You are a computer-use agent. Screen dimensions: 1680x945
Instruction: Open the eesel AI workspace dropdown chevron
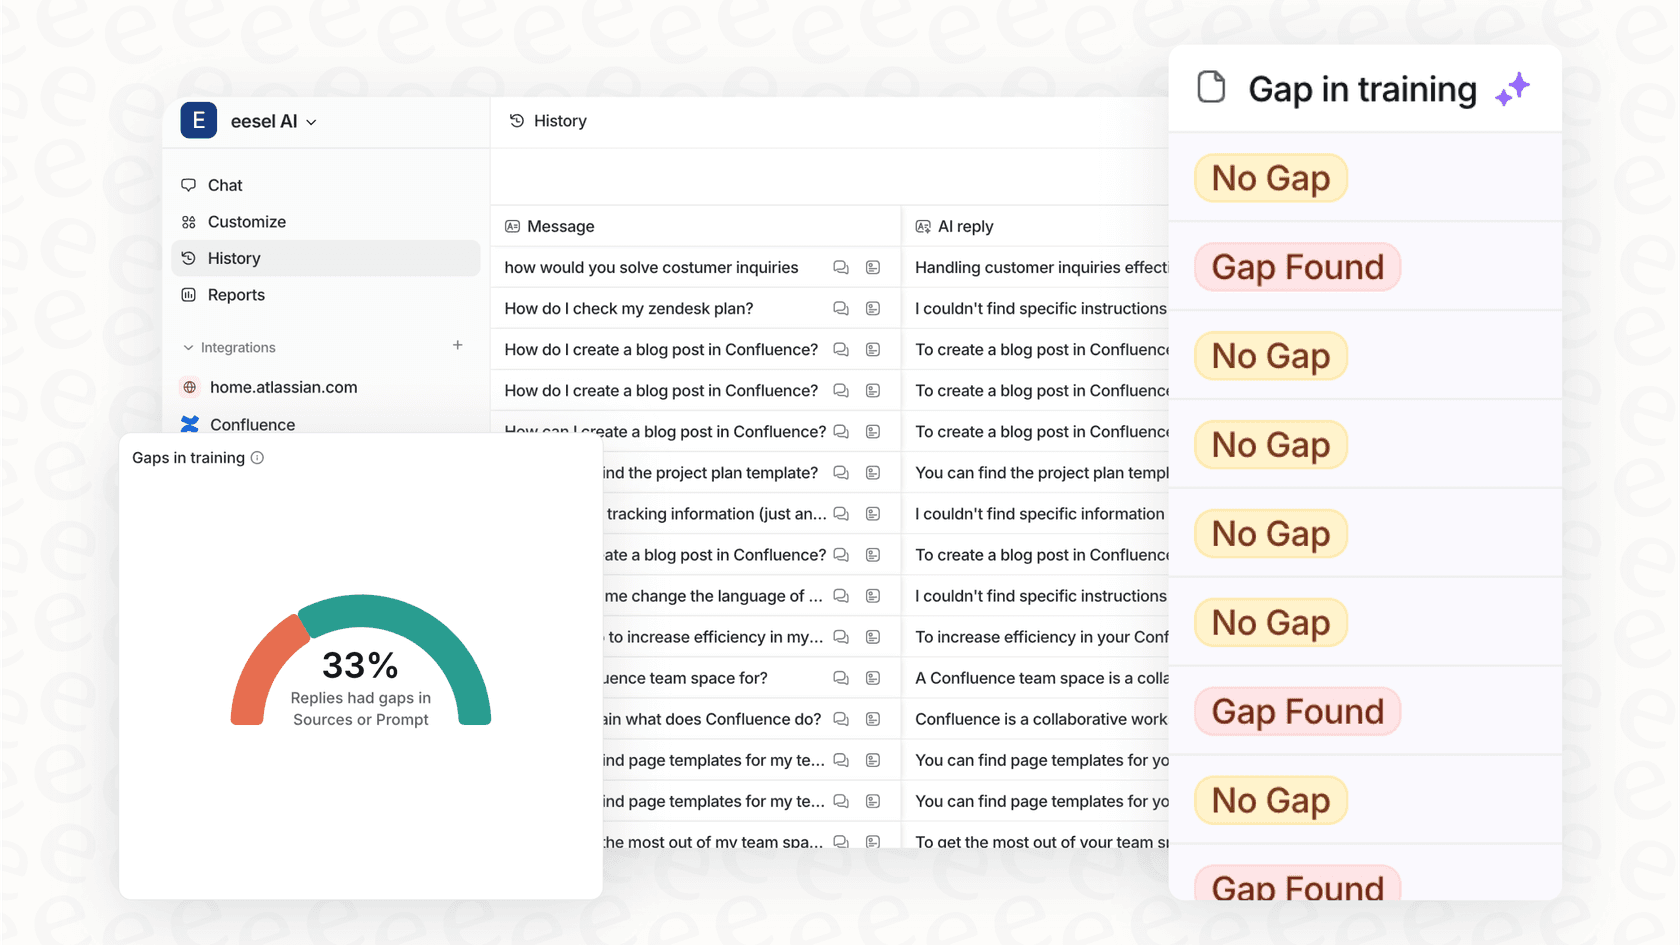pos(311,121)
